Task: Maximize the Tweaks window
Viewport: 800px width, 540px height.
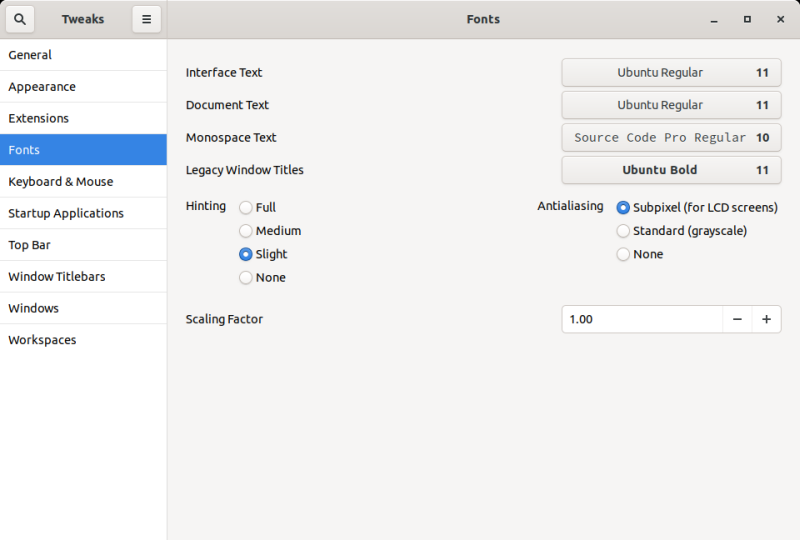Action: click(x=747, y=19)
